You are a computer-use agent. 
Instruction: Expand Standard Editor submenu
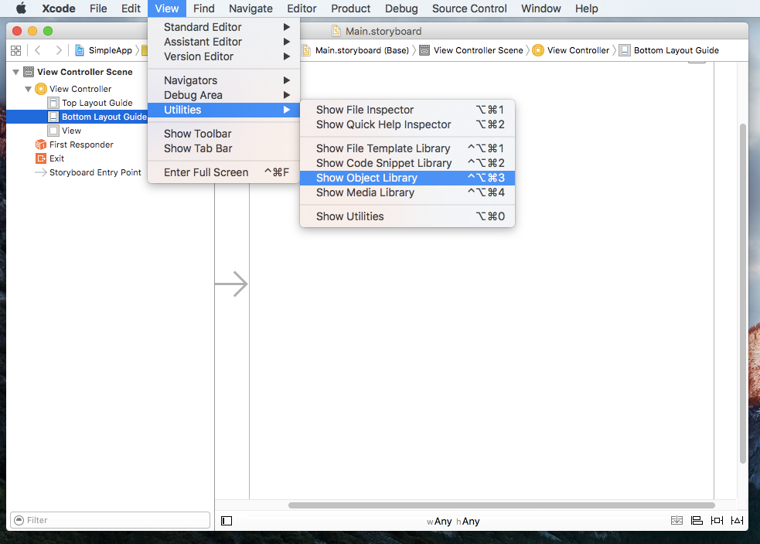(x=224, y=27)
